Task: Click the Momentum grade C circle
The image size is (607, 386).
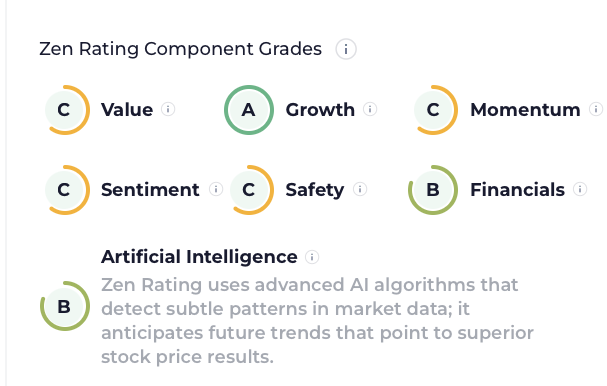Action: coord(433,110)
